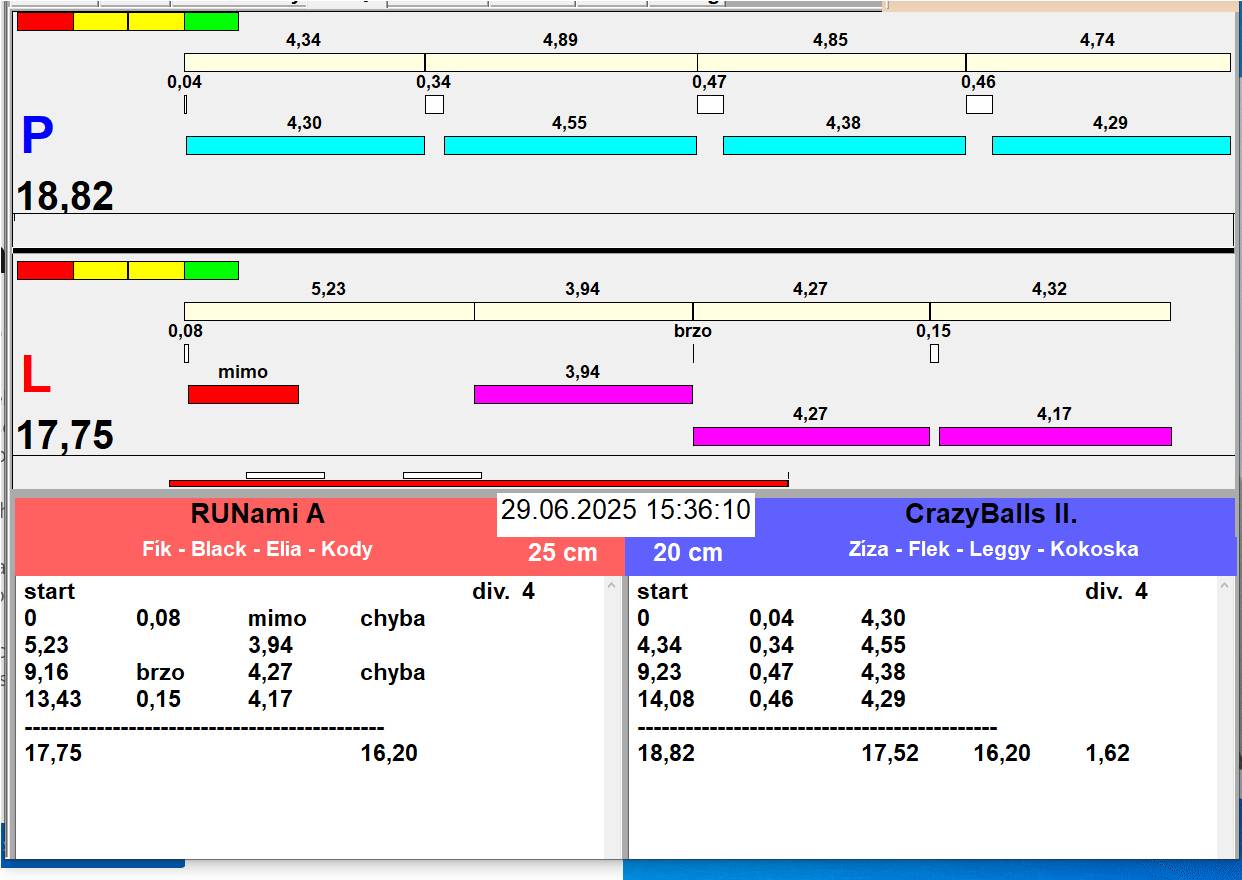Click the RUNami A team name header
The height and width of the screenshot is (880, 1242).
click(257, 514)
